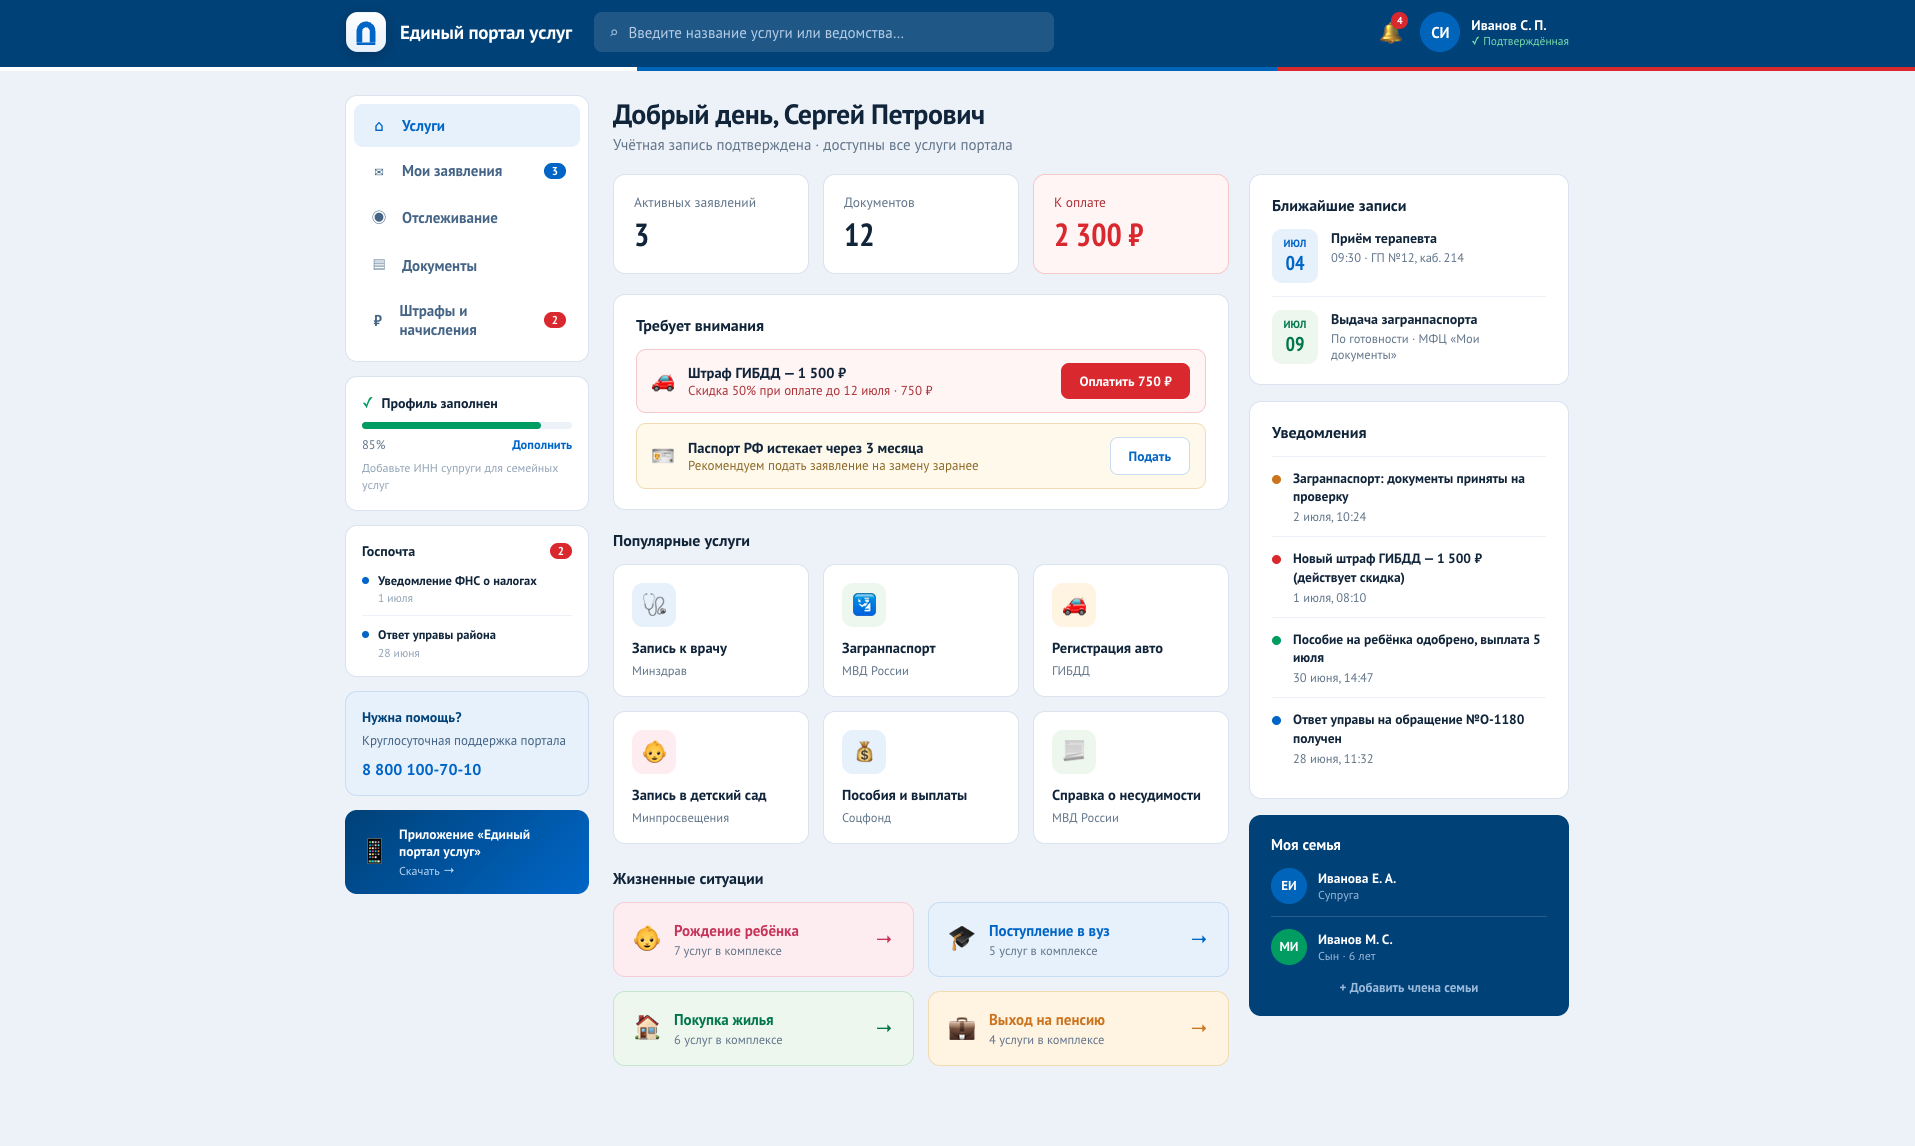Open the notifications bell icon

[x=1391, y=32]
